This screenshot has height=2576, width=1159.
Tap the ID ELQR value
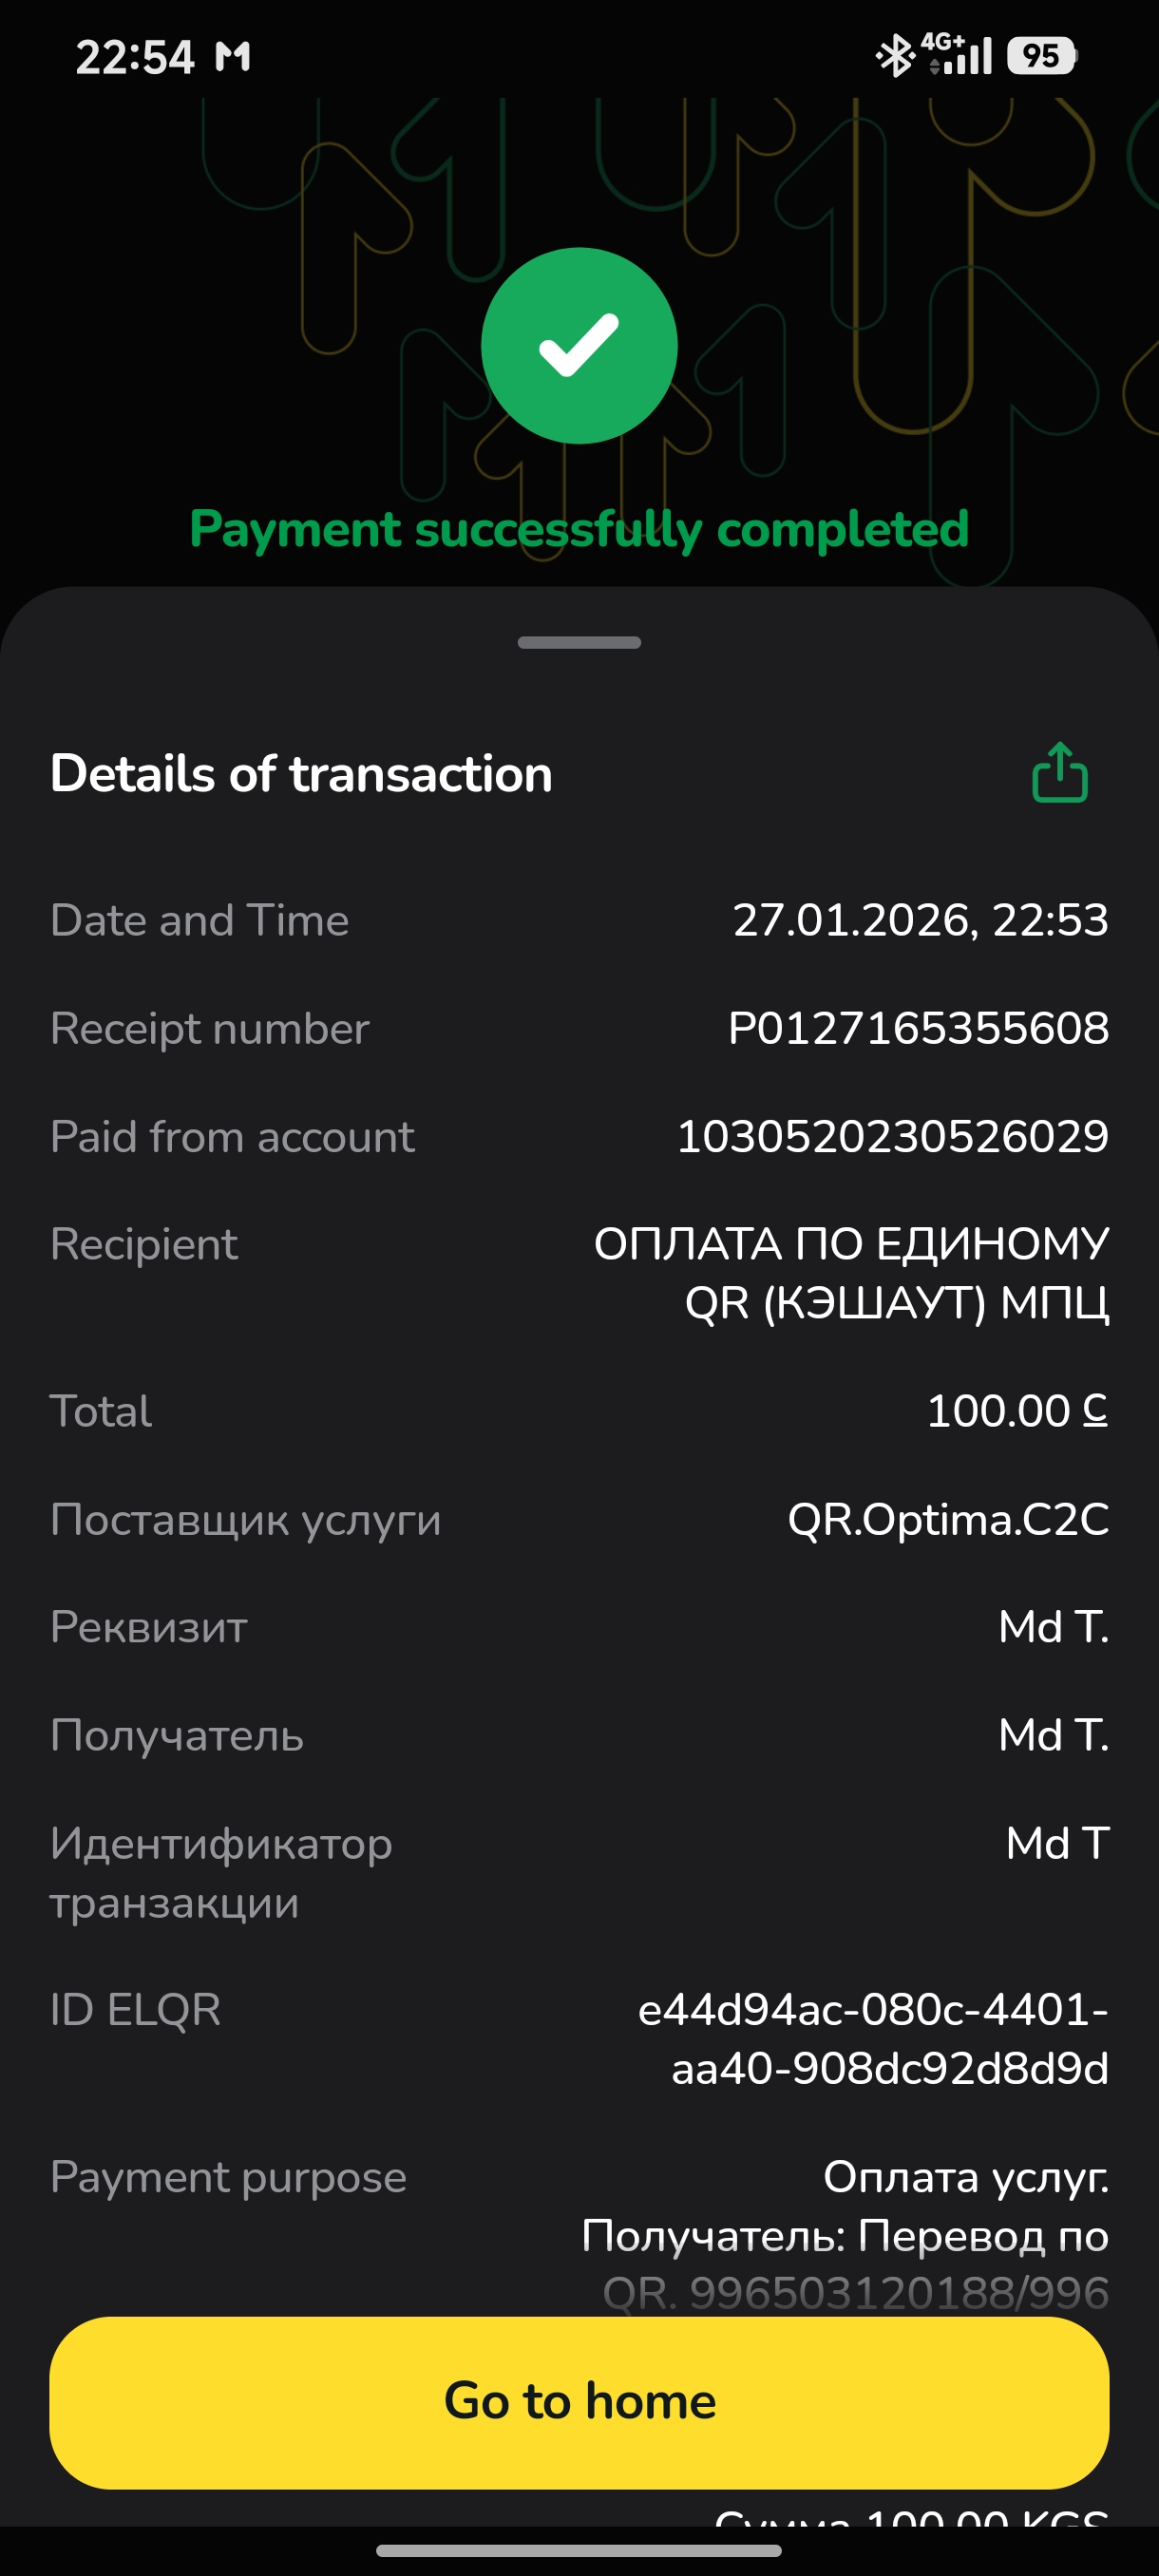pos(873,2038)
